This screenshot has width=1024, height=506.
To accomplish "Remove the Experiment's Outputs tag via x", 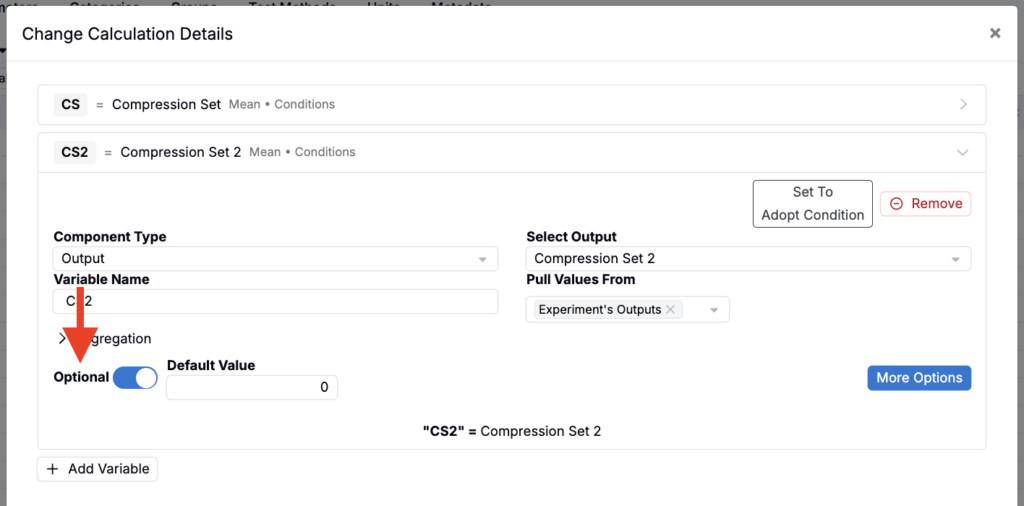I will (x=670, y=309).
